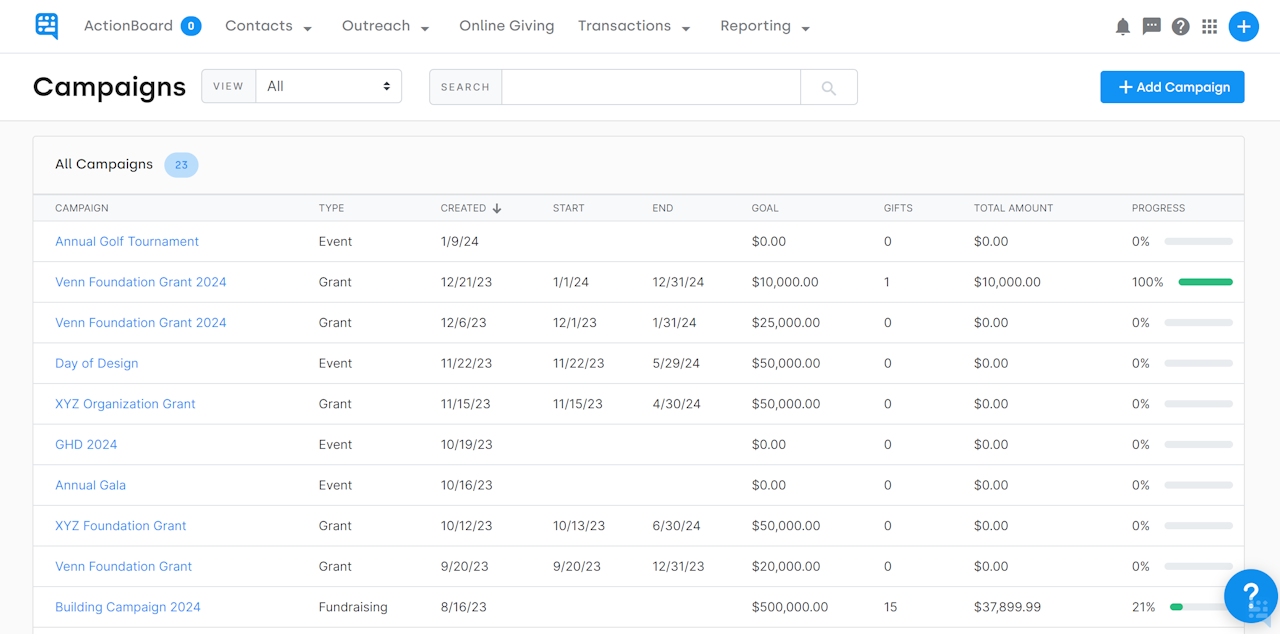Toggle the Goal column sorting
1280x634 pixels.
click(x=765, y=208)
